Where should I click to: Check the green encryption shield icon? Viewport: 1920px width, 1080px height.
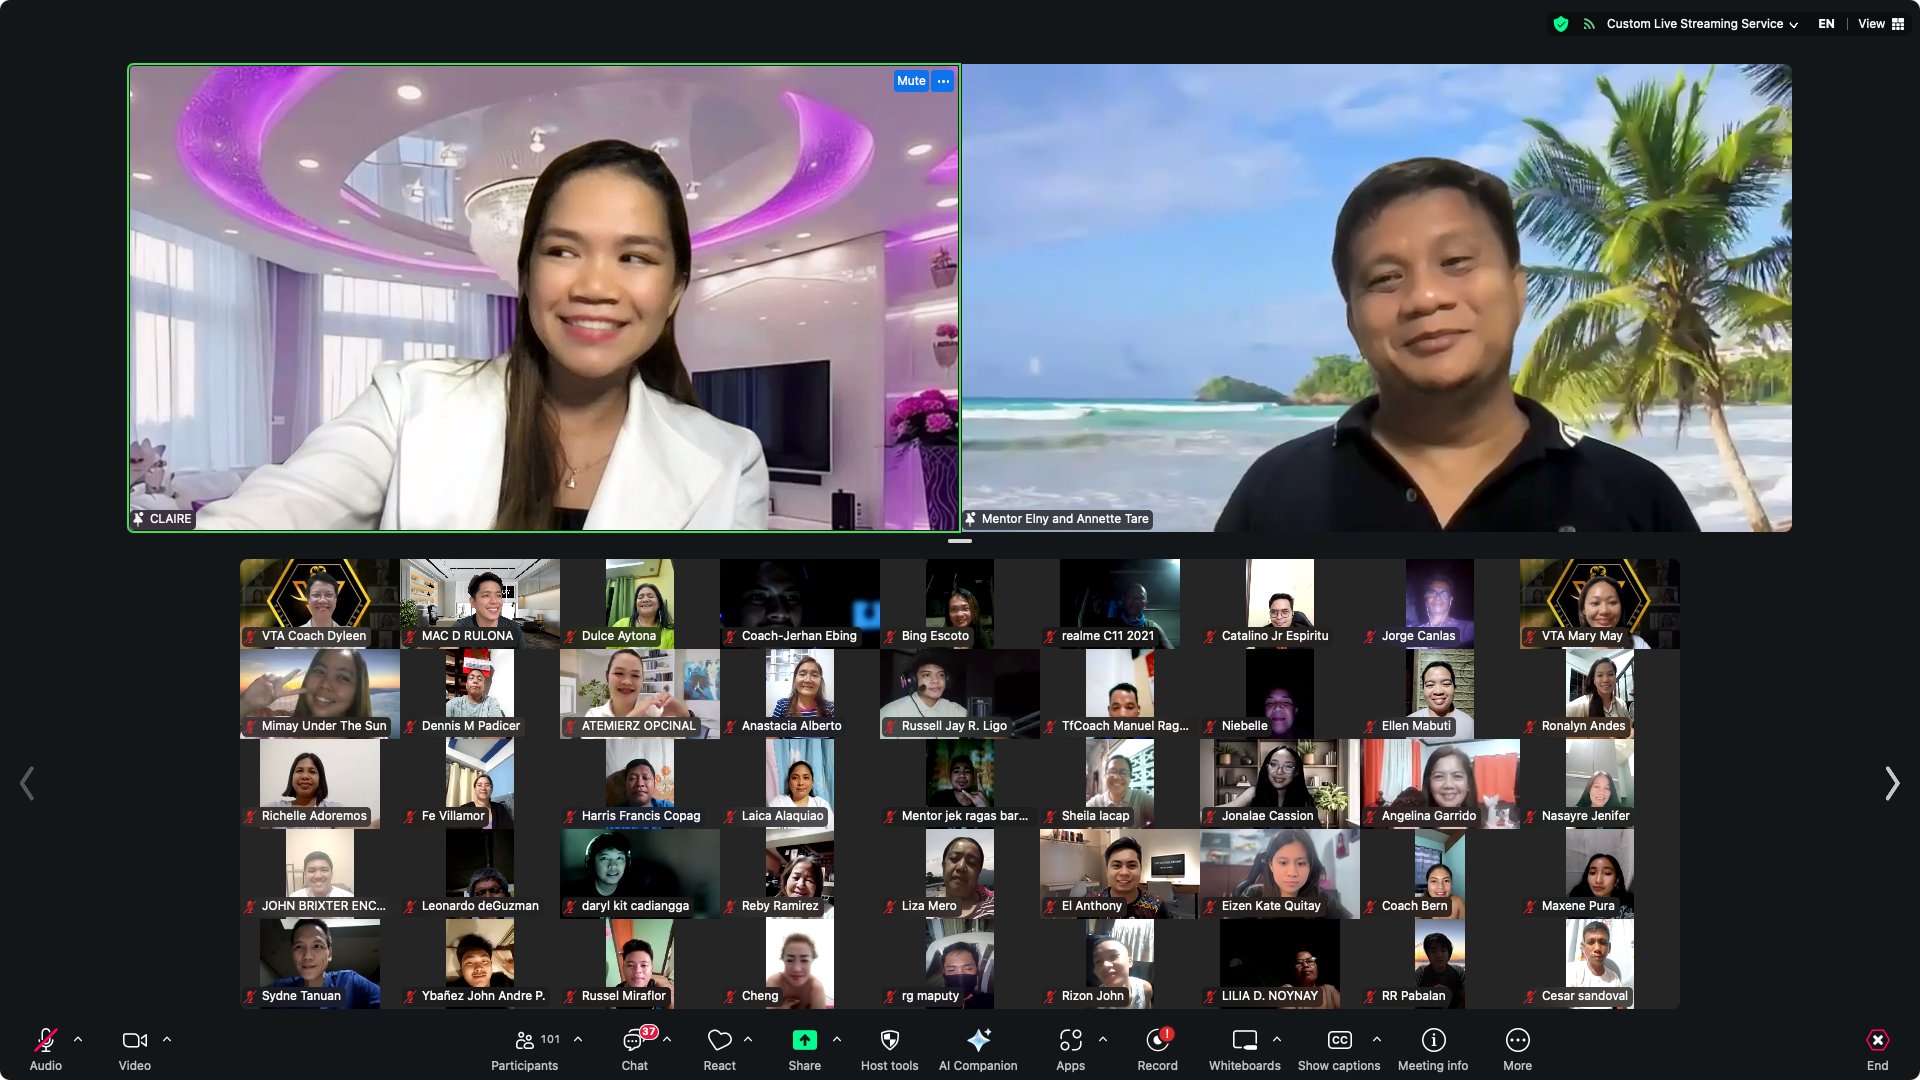click(1560, 24)
